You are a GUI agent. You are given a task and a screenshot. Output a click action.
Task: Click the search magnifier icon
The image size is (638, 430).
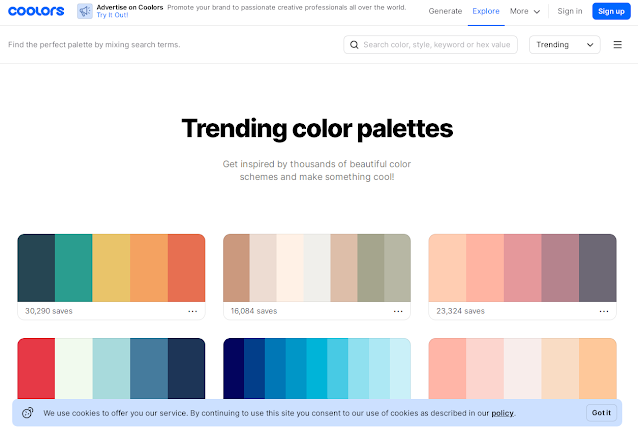pos(354,45)
